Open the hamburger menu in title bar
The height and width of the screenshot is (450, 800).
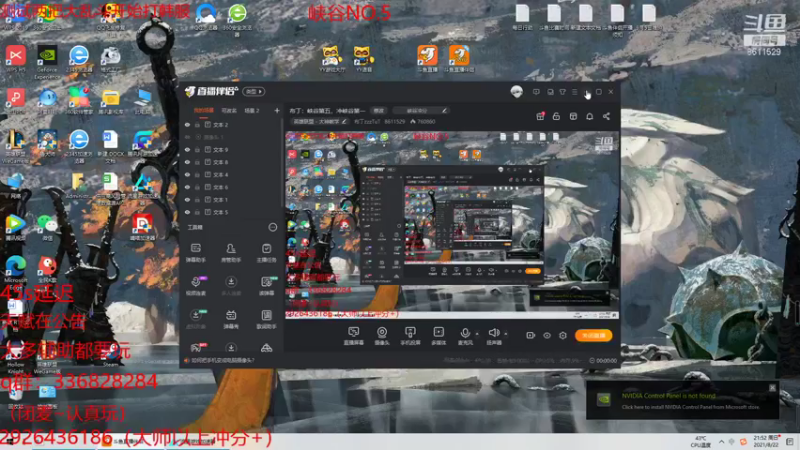[x=574, y=92]
